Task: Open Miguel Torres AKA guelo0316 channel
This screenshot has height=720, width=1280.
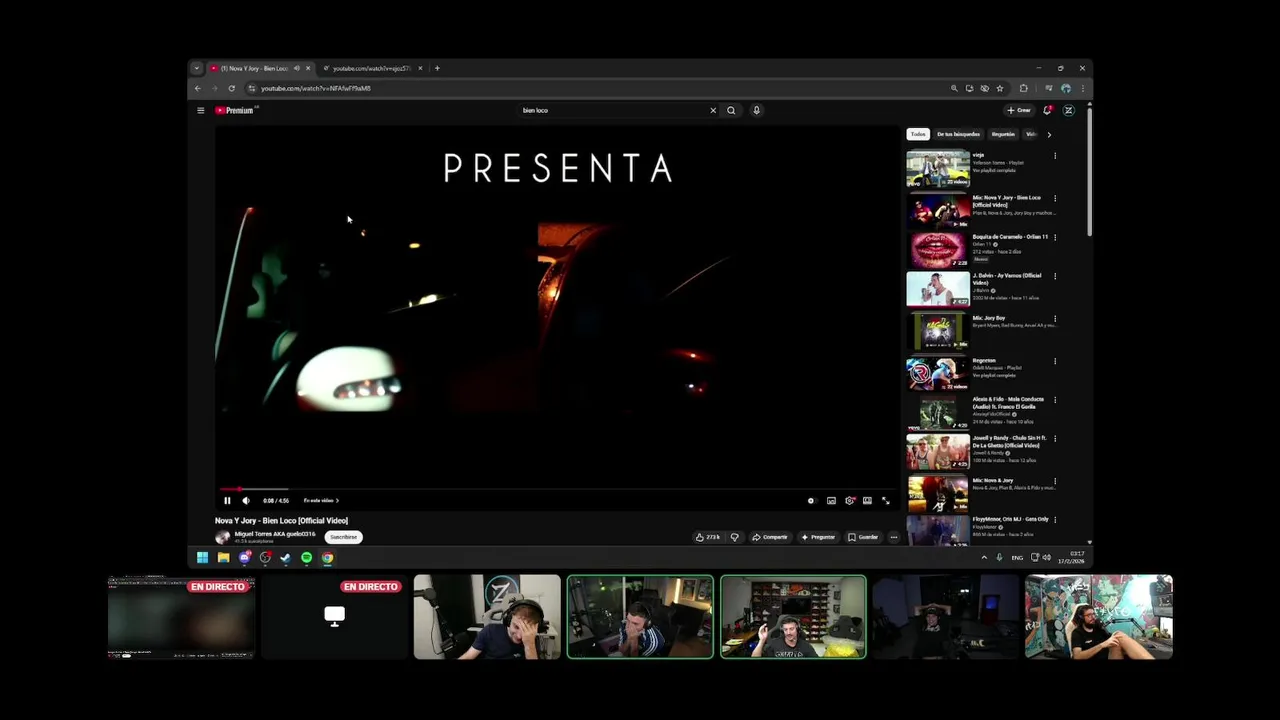Action: point(274,534)
